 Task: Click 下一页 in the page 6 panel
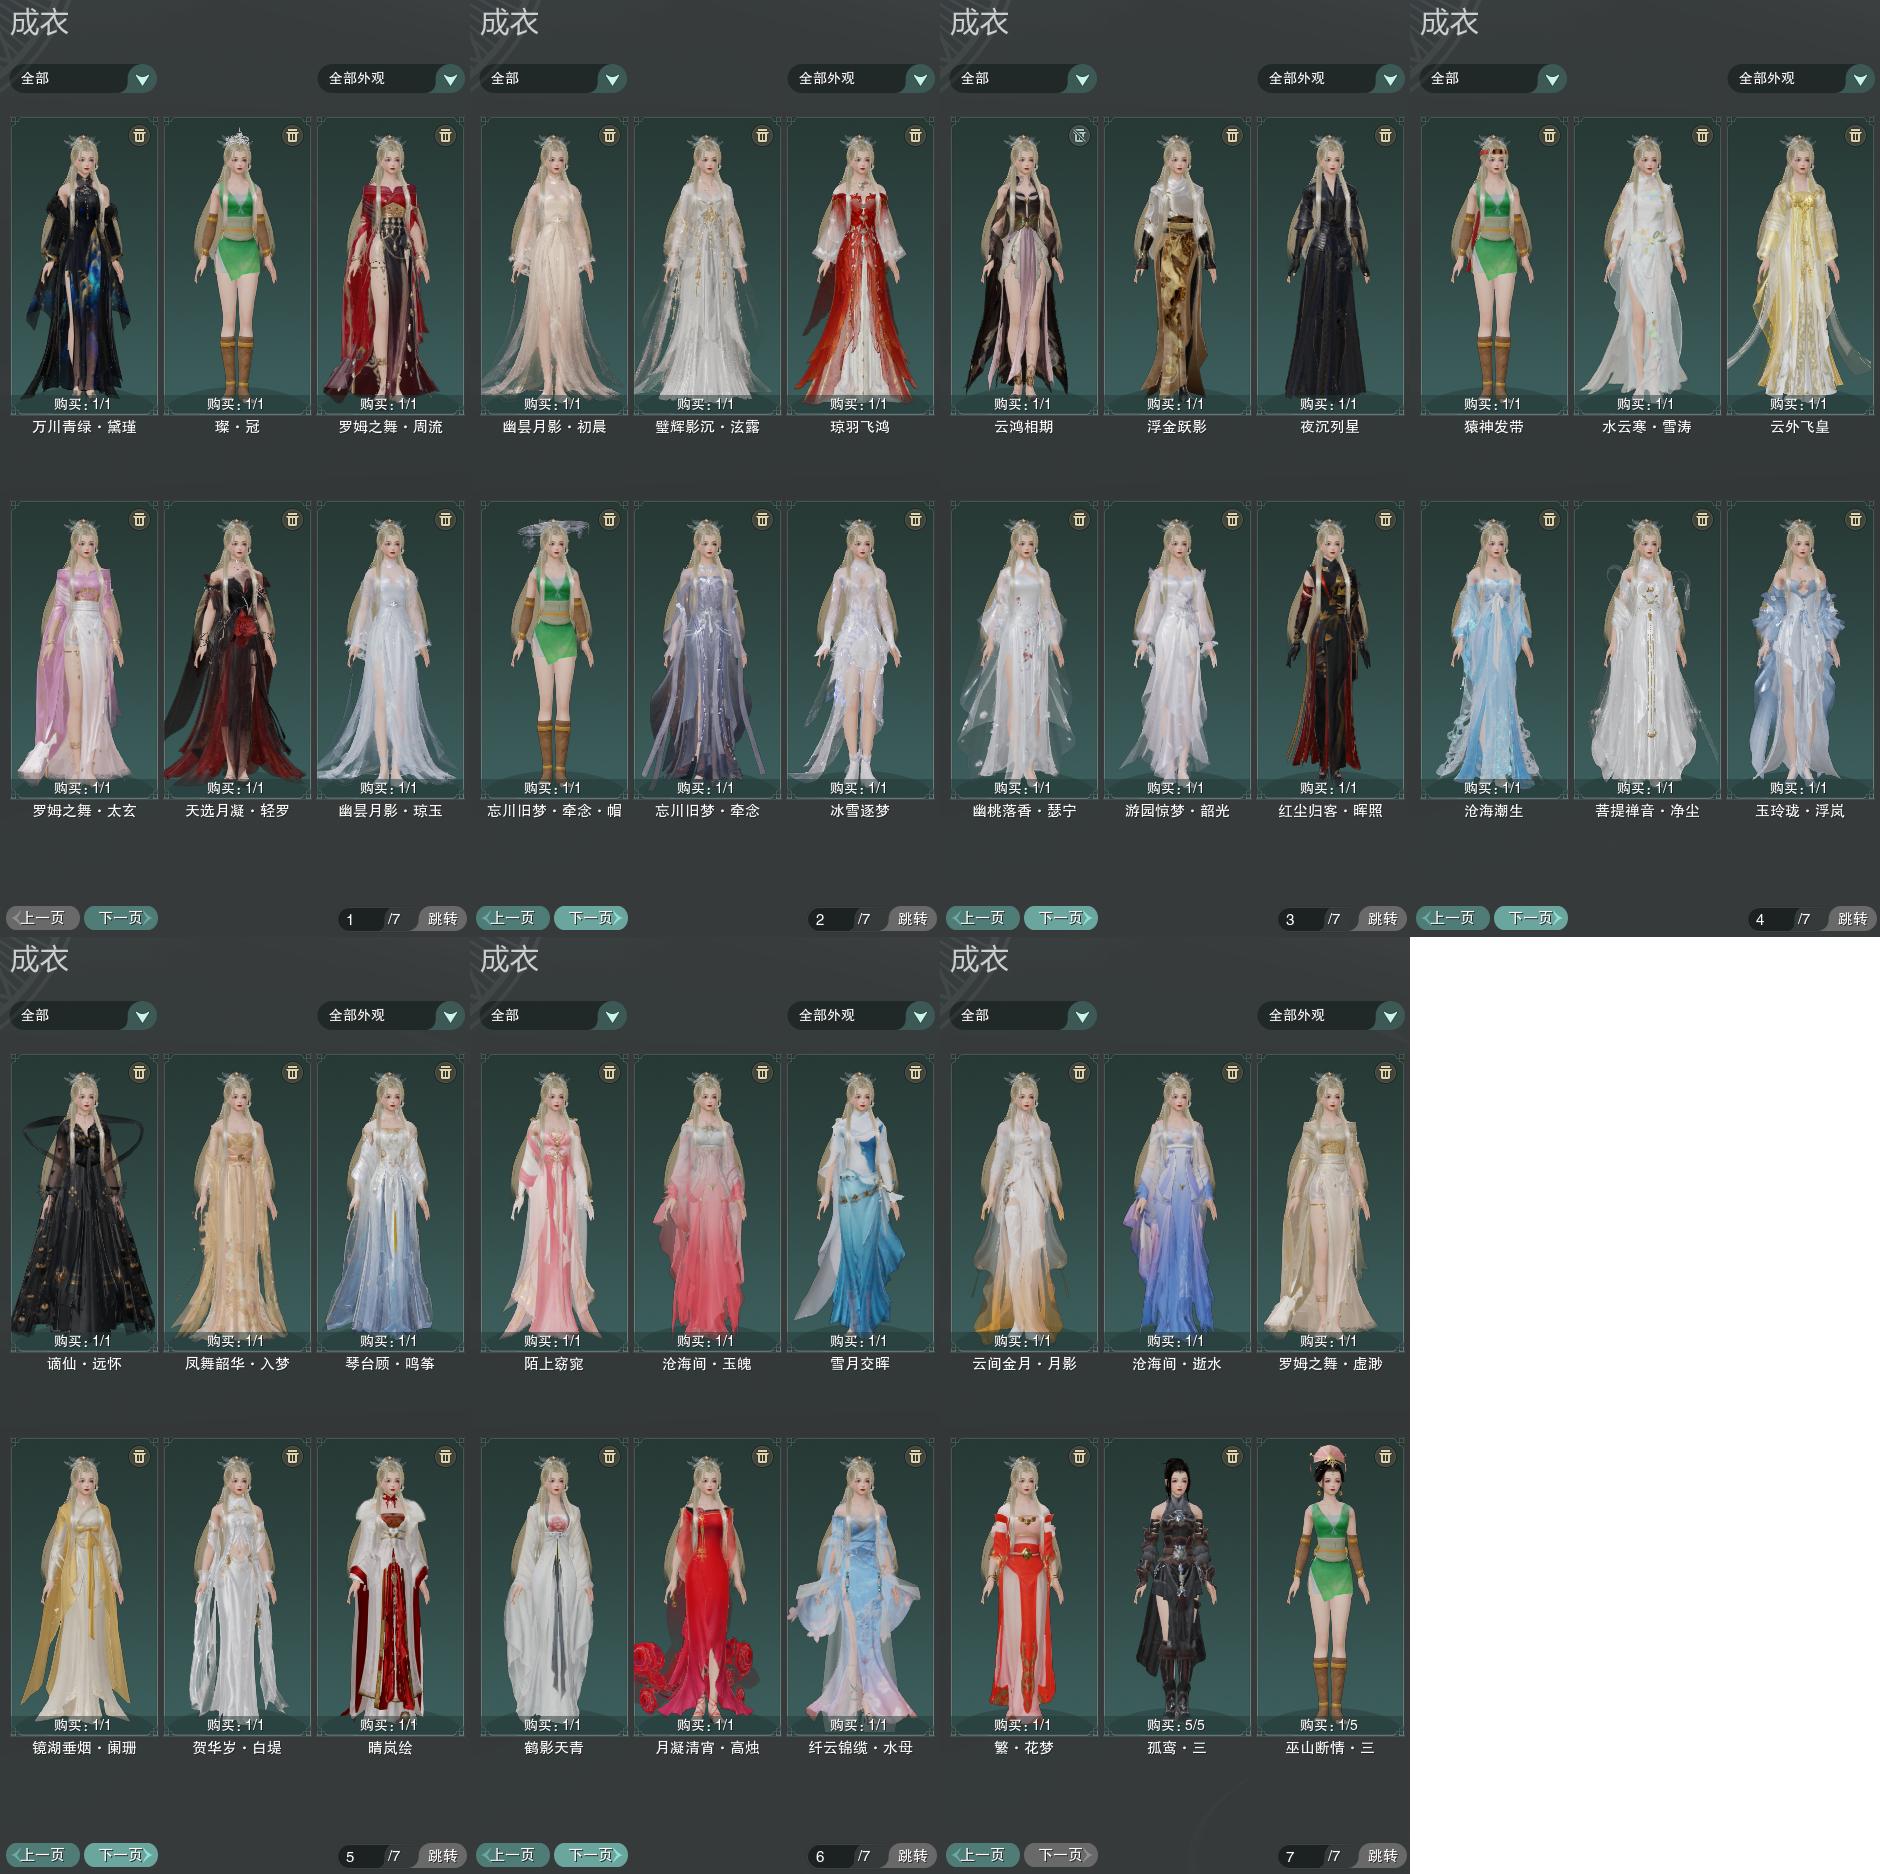591,1855
